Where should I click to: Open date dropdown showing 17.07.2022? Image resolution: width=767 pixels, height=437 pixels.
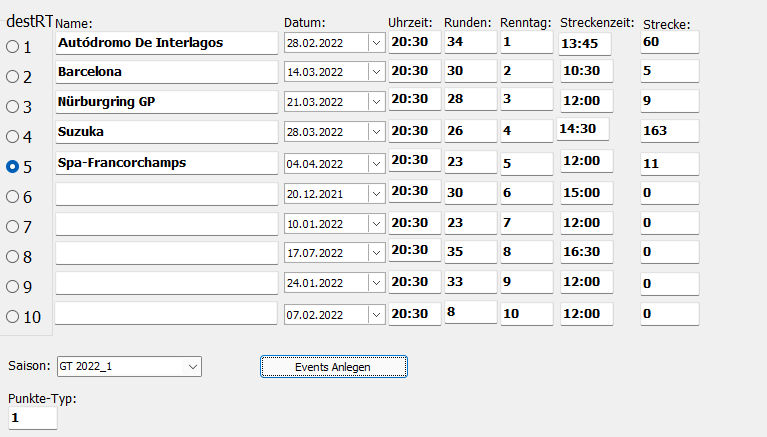click(x=375, y=253)
